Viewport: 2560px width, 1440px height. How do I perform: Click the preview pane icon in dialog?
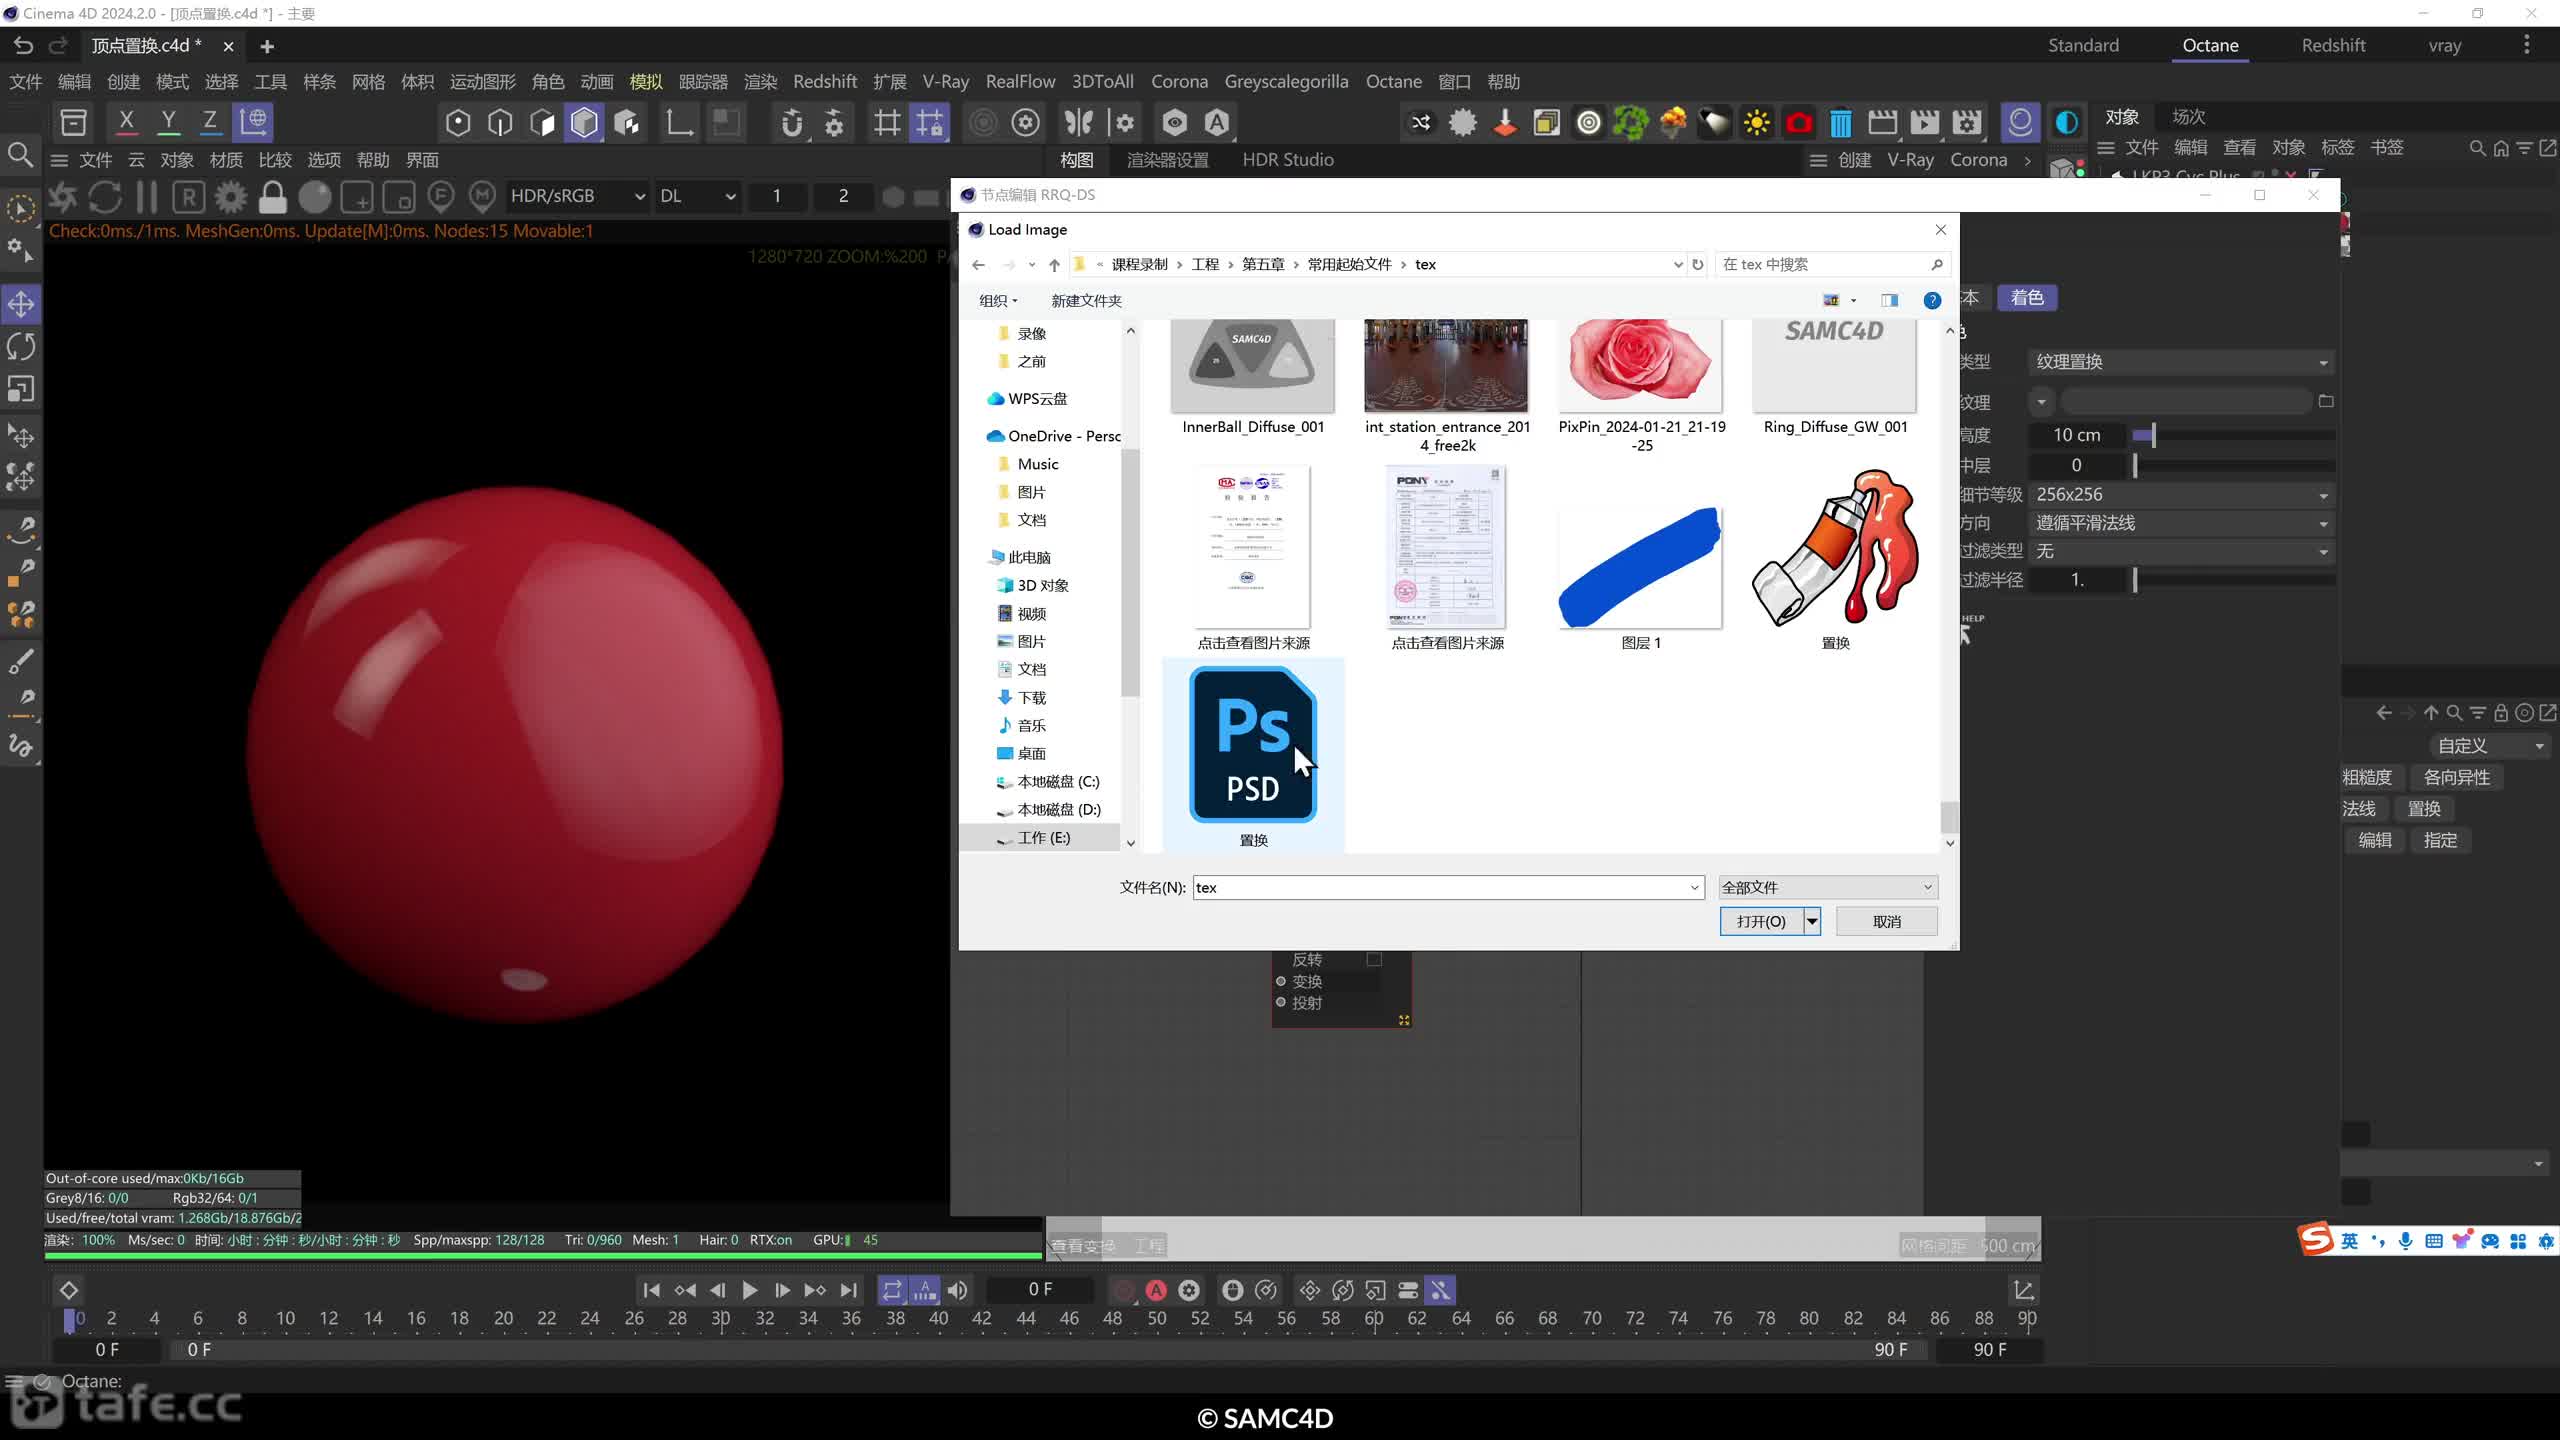tap(1889, 300)
